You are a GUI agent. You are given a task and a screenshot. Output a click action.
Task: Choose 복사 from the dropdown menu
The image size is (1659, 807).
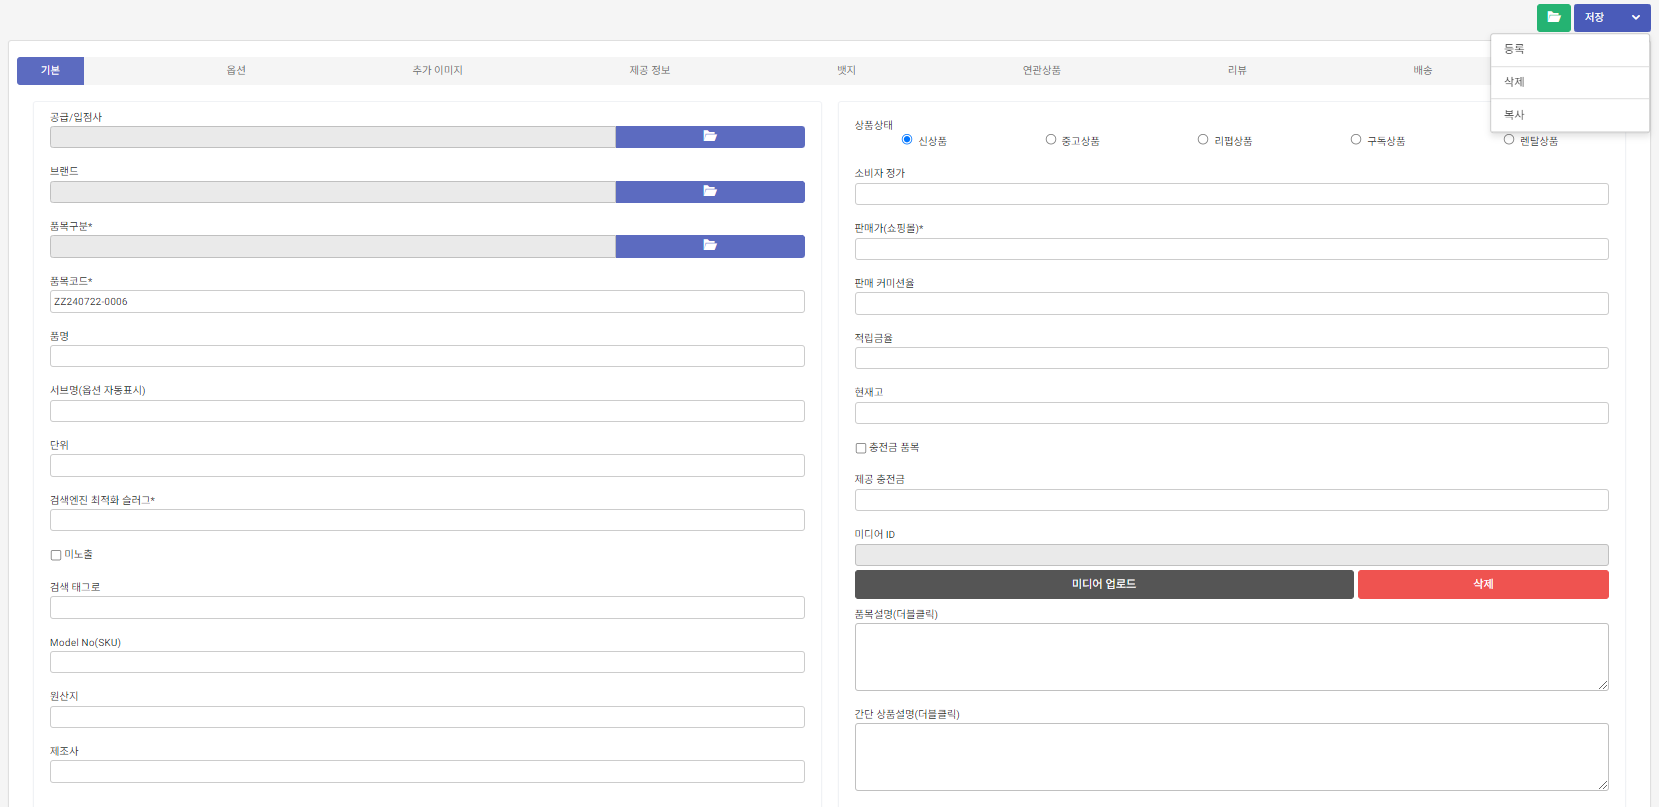(x=1569, y=115)
